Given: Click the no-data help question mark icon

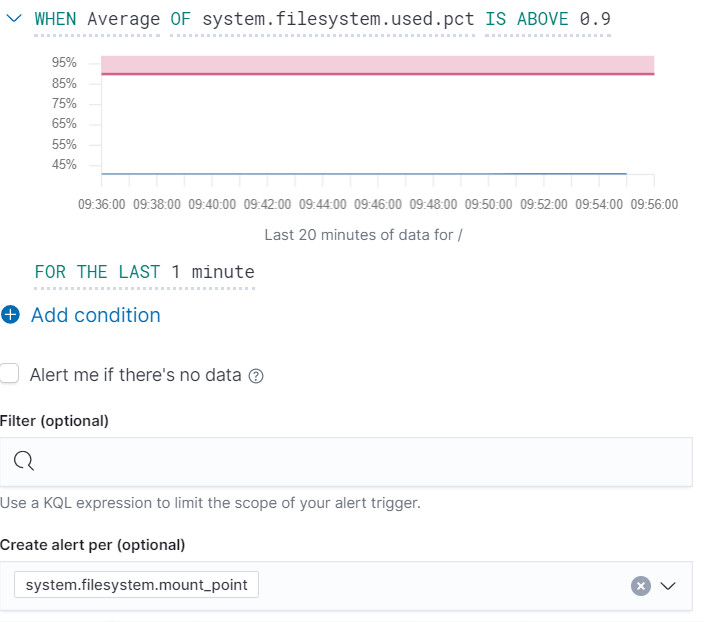Looking at the screenshot, I should (x=256, y=376).
